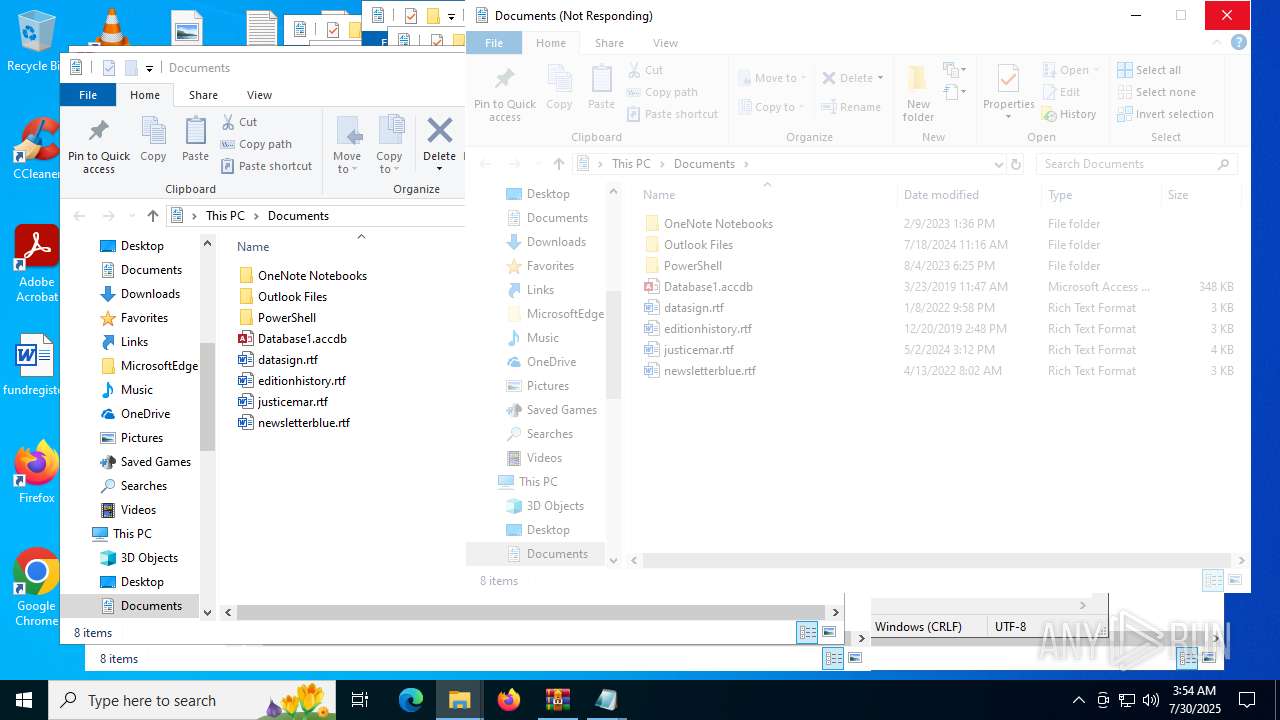Click Select all in Not Responding window
Image resolution: width=1280 pixels, height=720 pixels.
click(1149, 70)
